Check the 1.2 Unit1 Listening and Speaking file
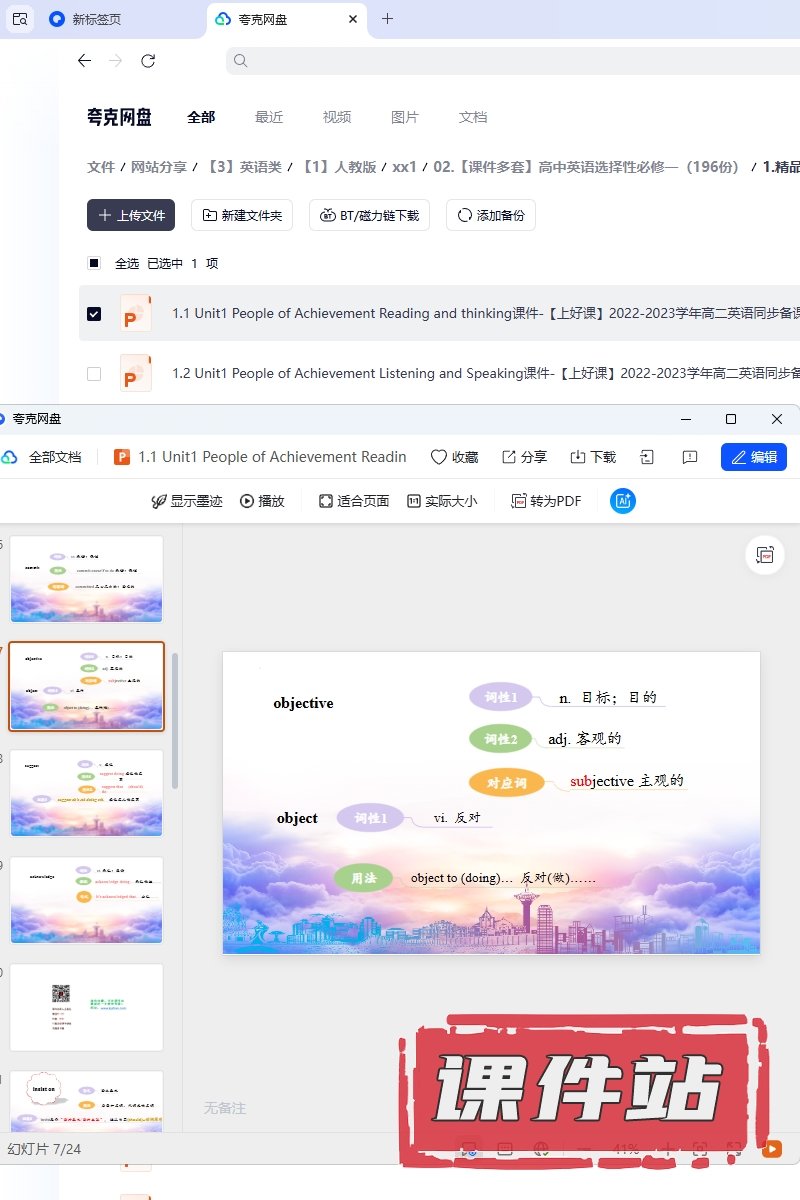The image size is (800, 1200). point(94,374)
